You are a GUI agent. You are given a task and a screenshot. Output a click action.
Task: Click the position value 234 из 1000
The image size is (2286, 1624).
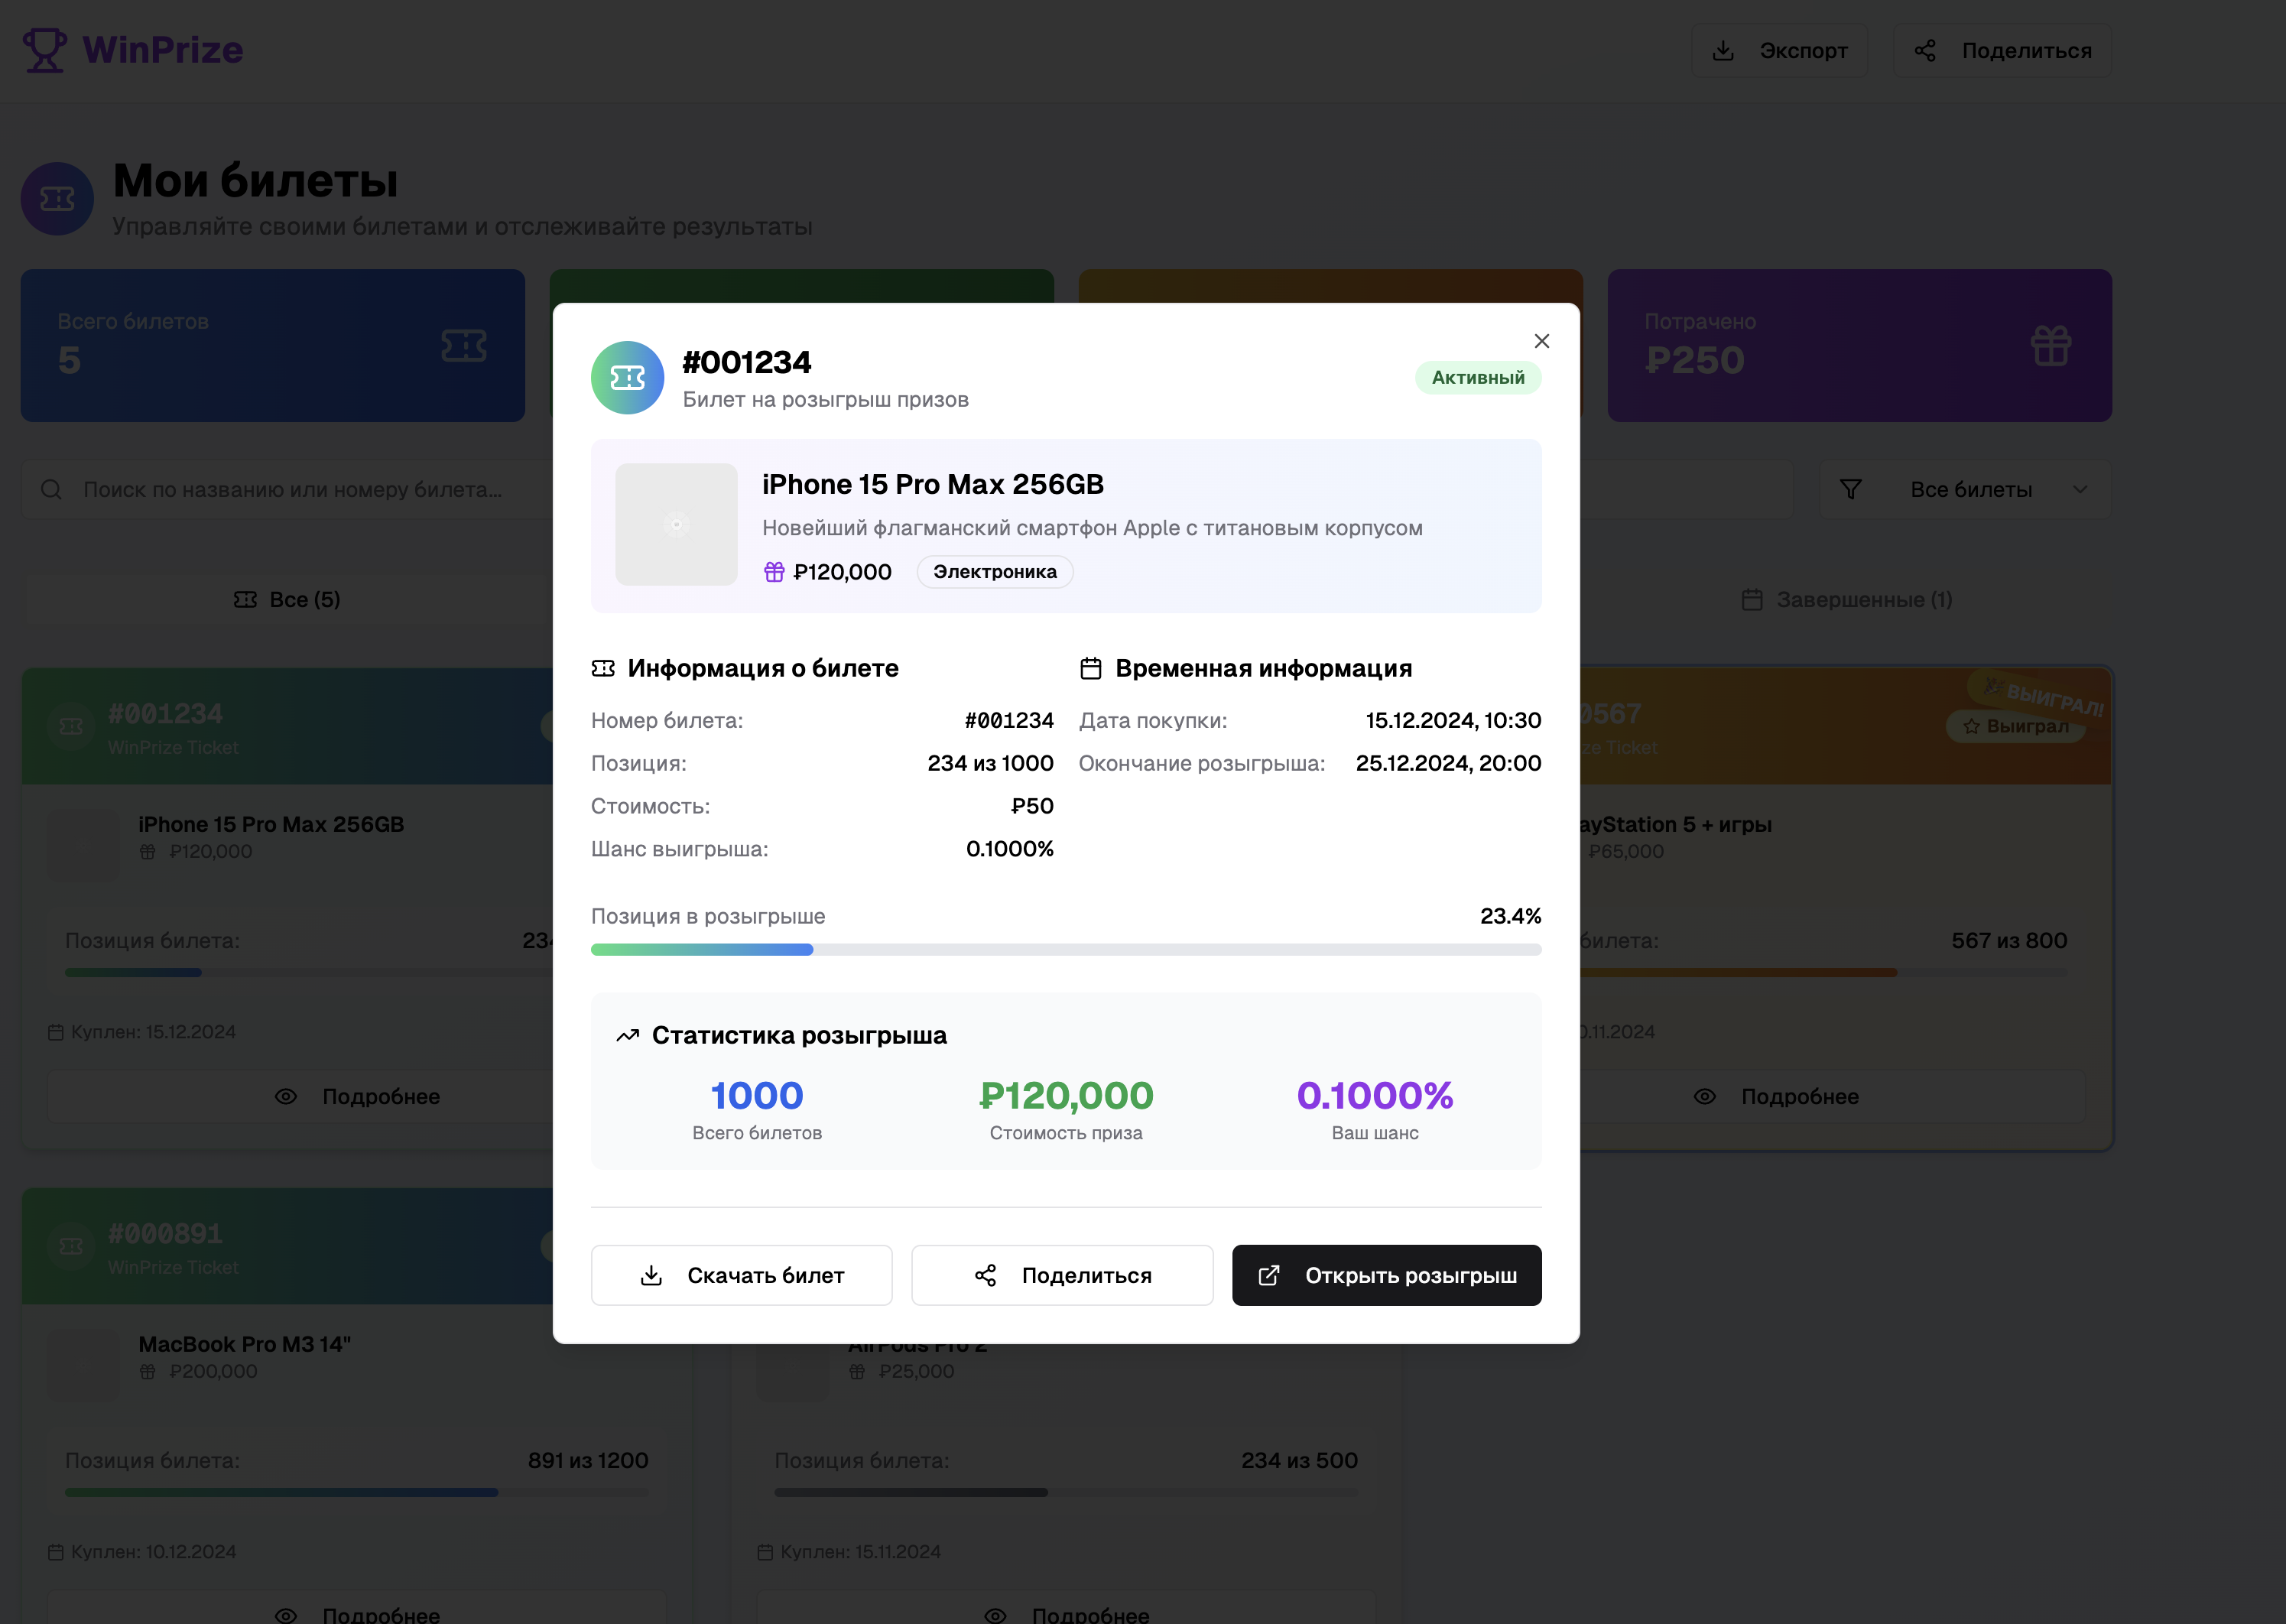pos(990,763)
